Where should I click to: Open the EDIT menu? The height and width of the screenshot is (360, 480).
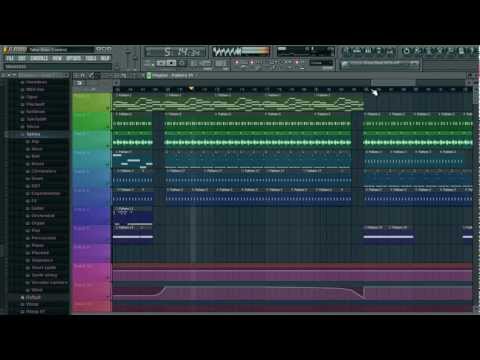[22, 58]
